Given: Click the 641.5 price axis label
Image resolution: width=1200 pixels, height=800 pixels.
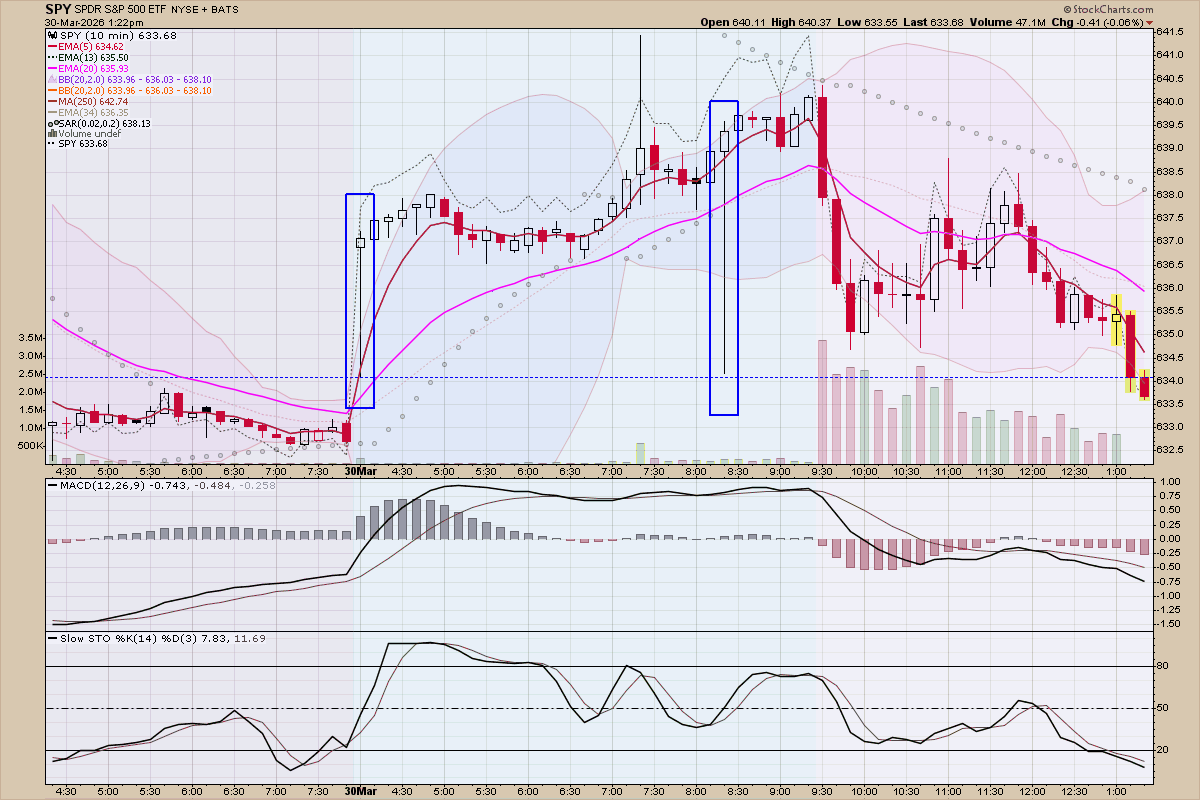Looking at the screenshot, I should 1170,32.
